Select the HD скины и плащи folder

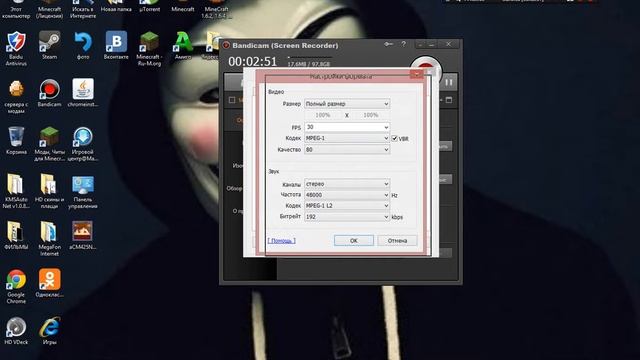point(49,191)
